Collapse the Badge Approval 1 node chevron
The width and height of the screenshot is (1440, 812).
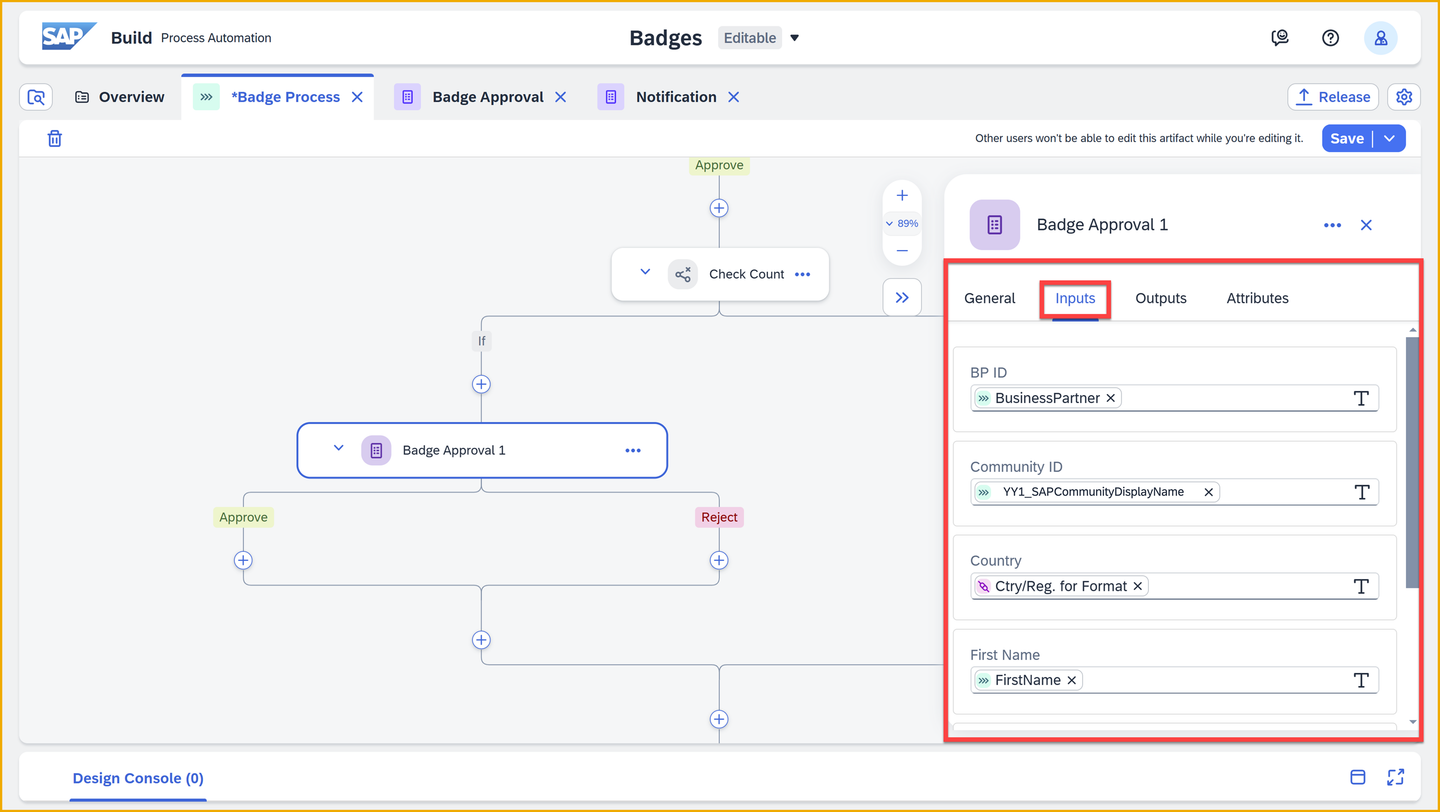tap(338, 449)
